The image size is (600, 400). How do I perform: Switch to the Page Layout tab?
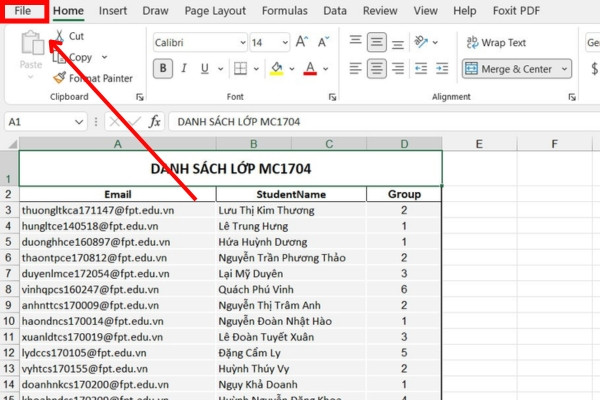pos(215,11)
